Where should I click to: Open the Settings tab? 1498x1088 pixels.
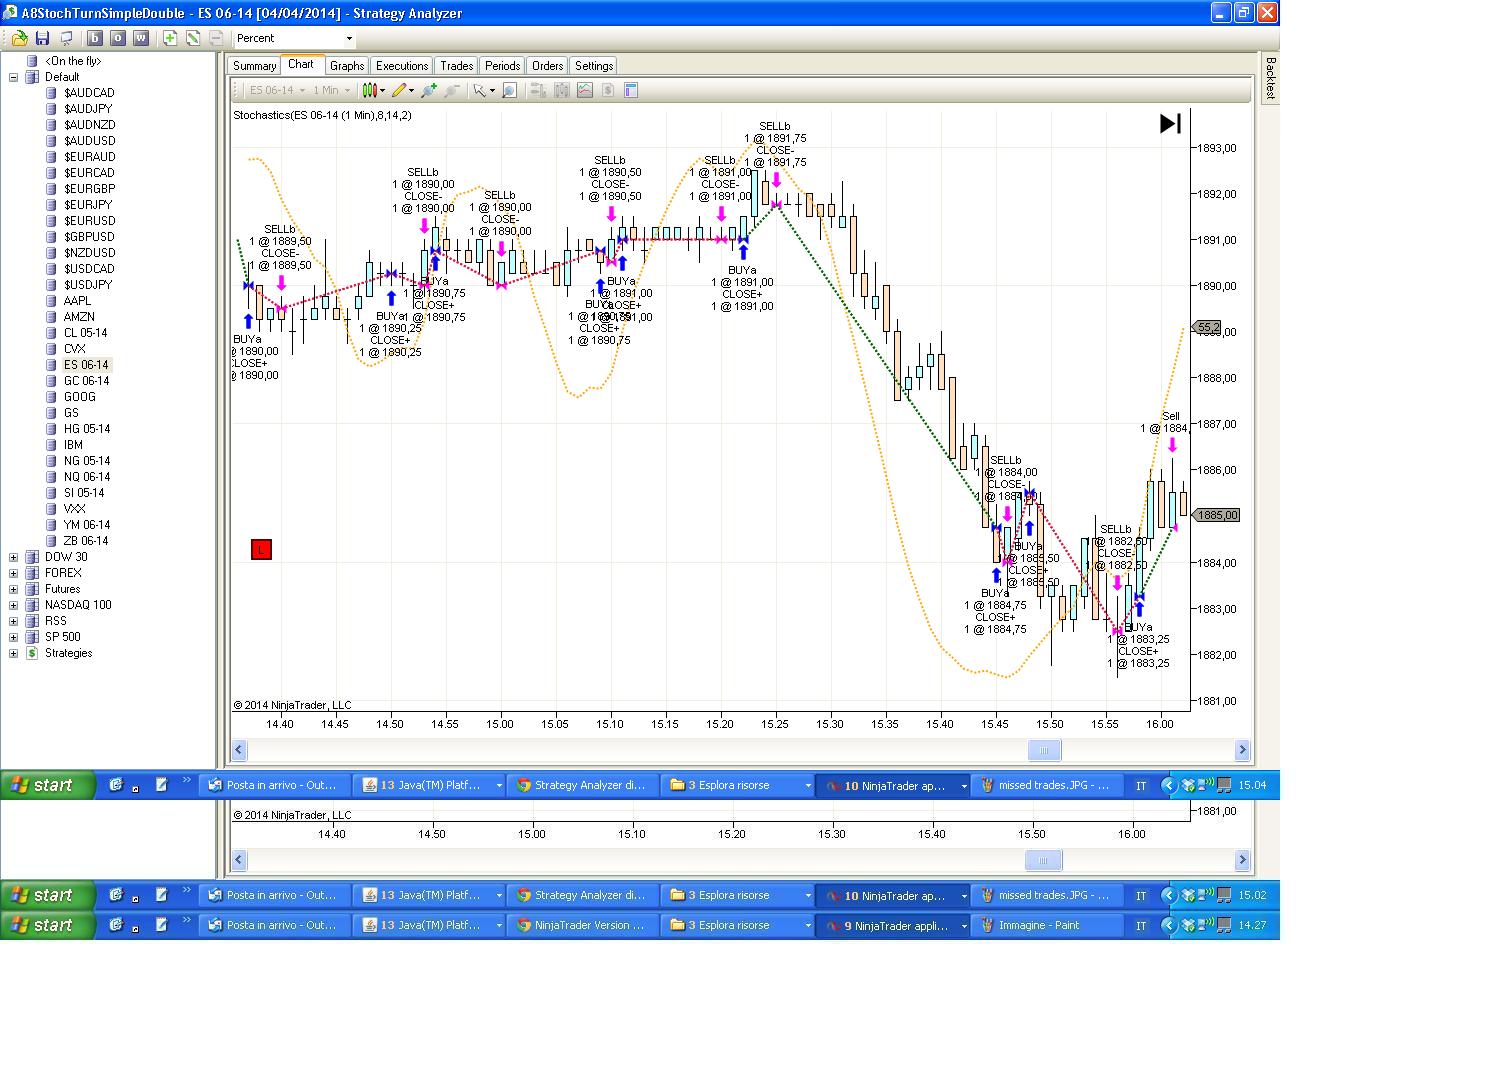point(594,66)
